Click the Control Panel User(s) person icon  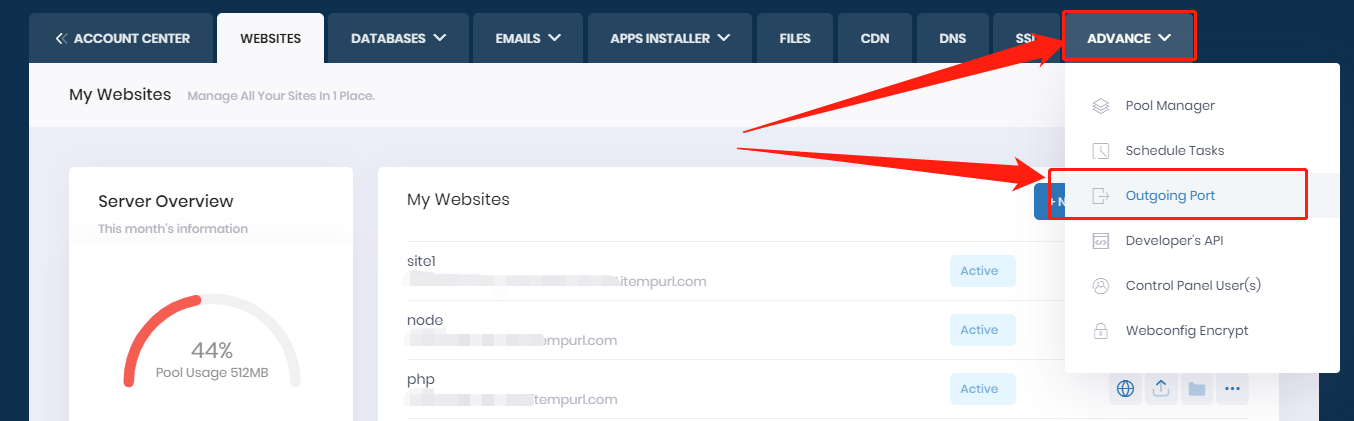tap(1100, 286)
